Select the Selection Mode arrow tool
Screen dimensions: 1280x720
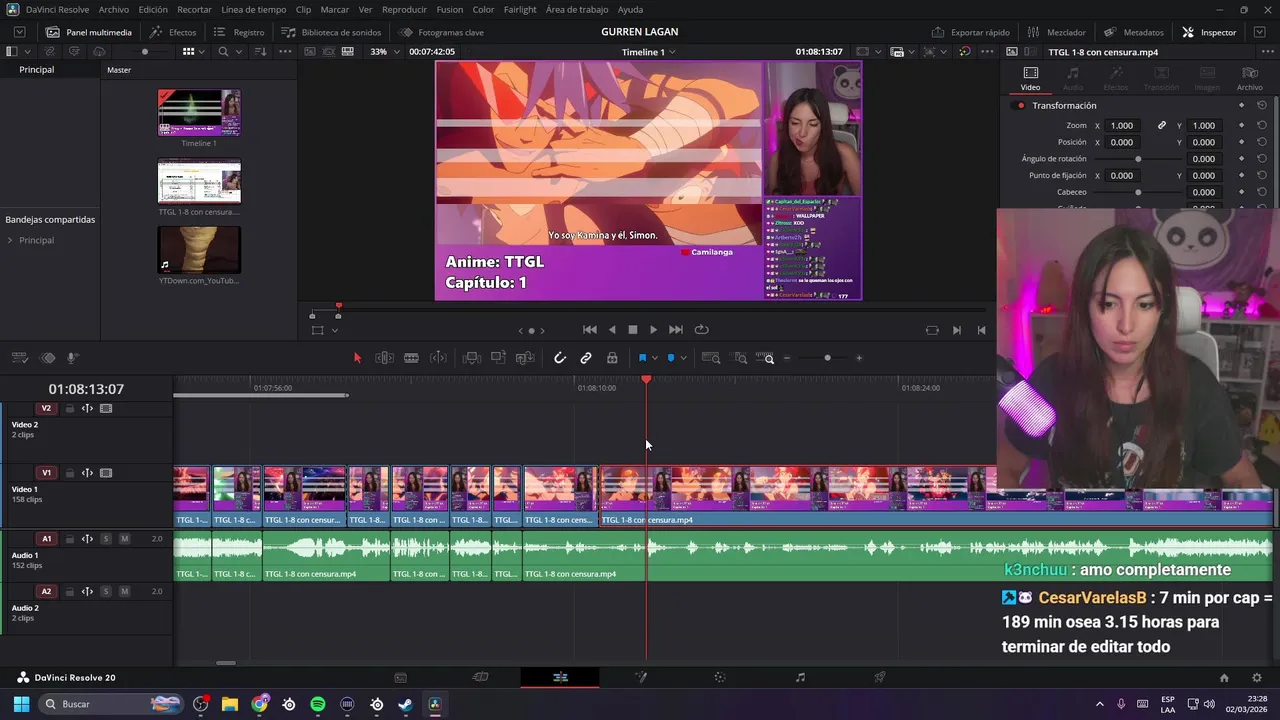point(357,358)
